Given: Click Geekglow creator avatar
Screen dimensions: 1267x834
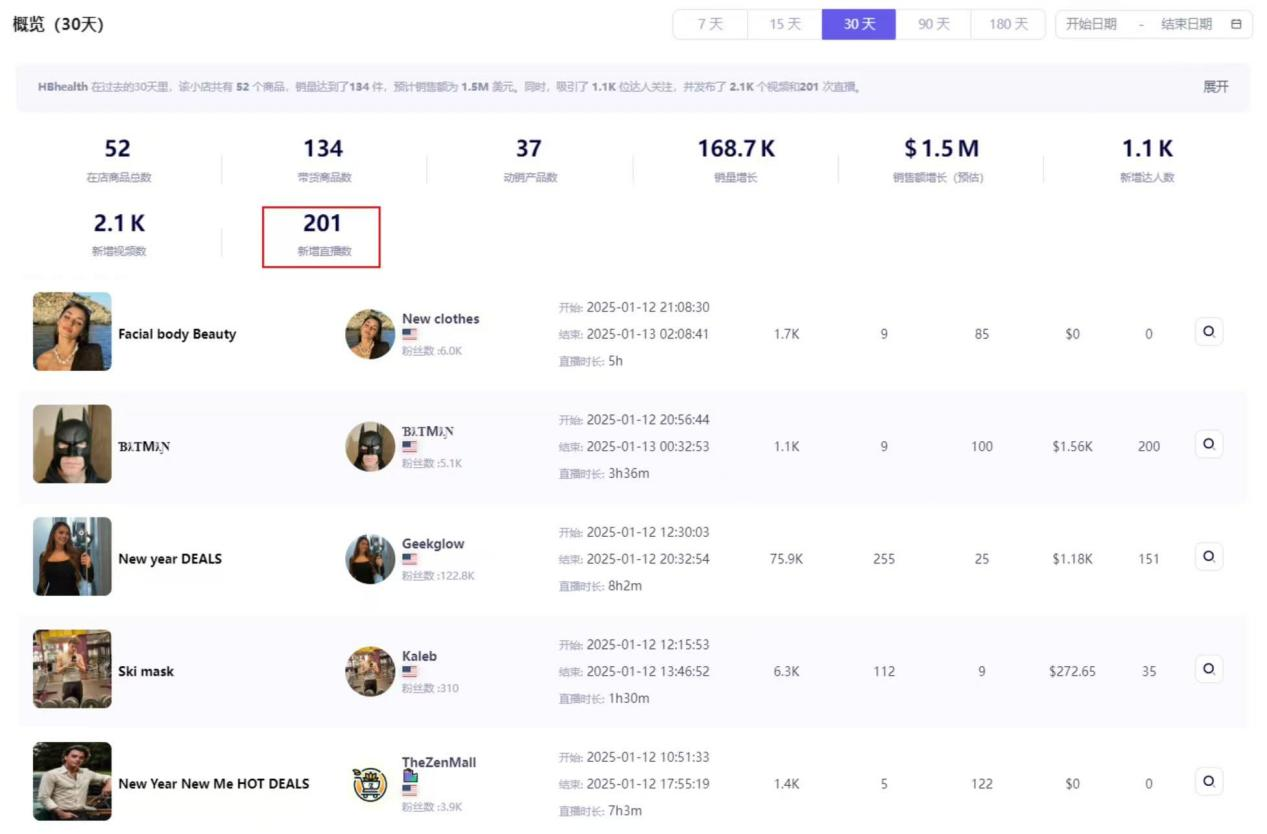Looking at the screenshot, I should click(x=370, y=559).
